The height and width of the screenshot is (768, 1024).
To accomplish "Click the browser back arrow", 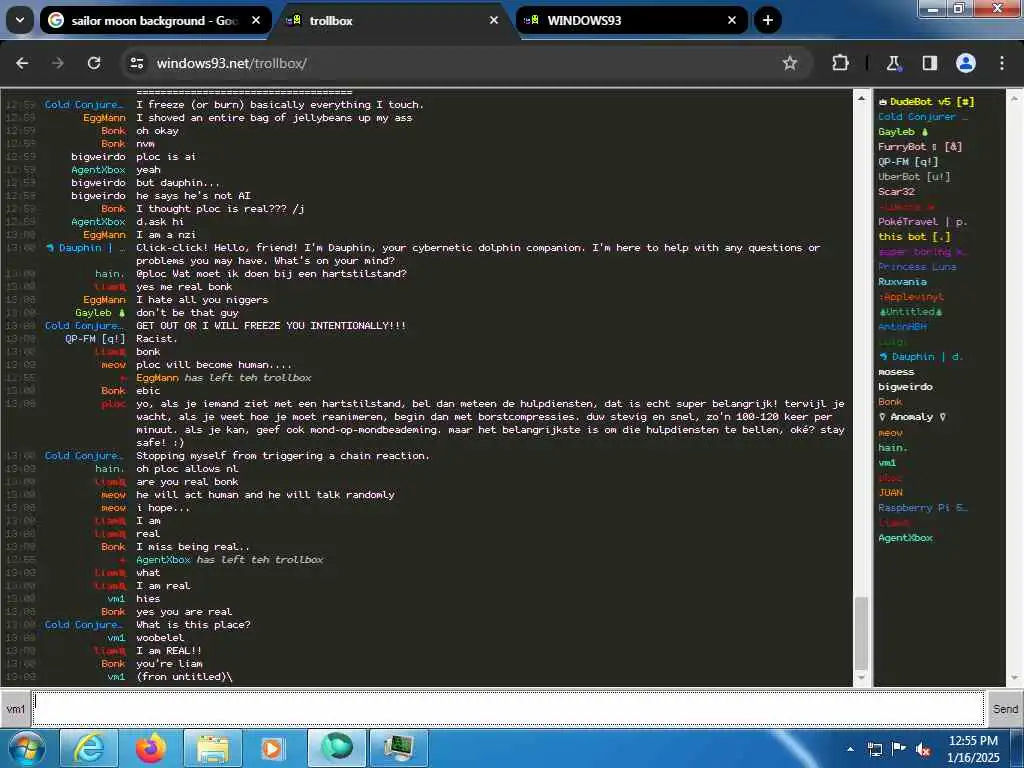I will pos(22,63).
